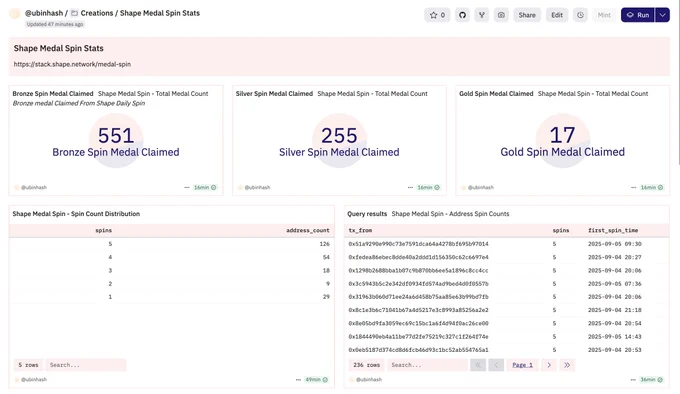The height and width of the screenshot is (394, 680).
Task: Select address starting 0x1298b2688bba1b07
Action: [x=418, y=270]
